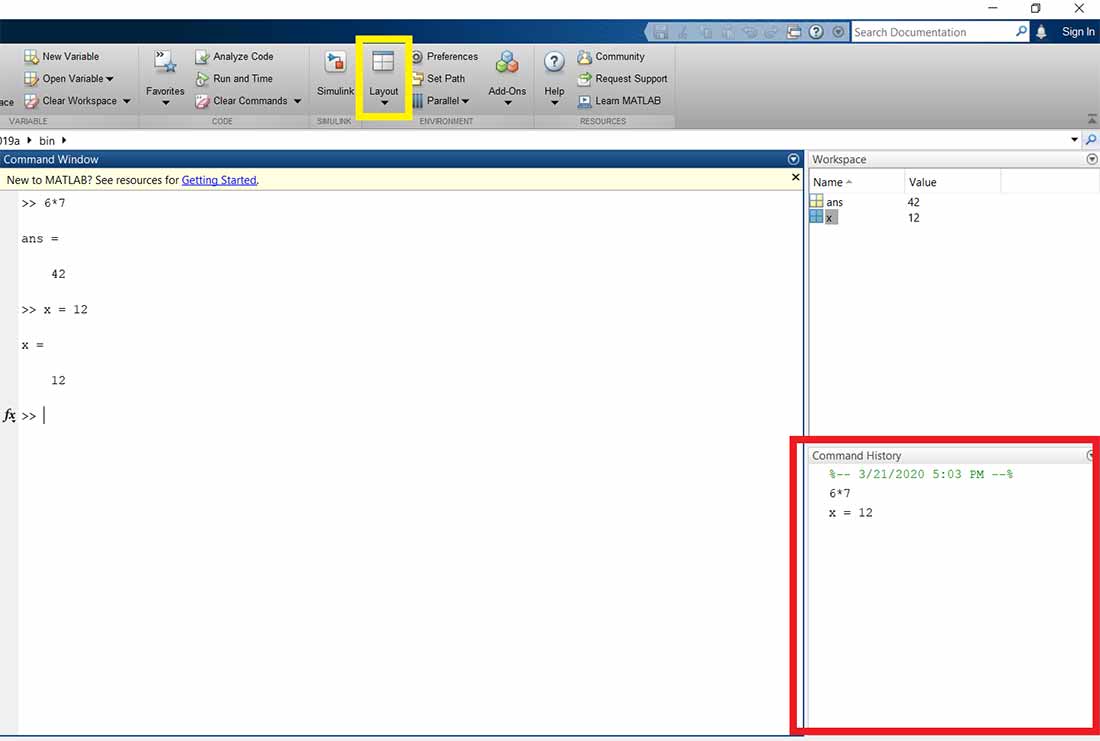Click the quick access help icon
Screen dimensions: 1100x741
point(816,32)
